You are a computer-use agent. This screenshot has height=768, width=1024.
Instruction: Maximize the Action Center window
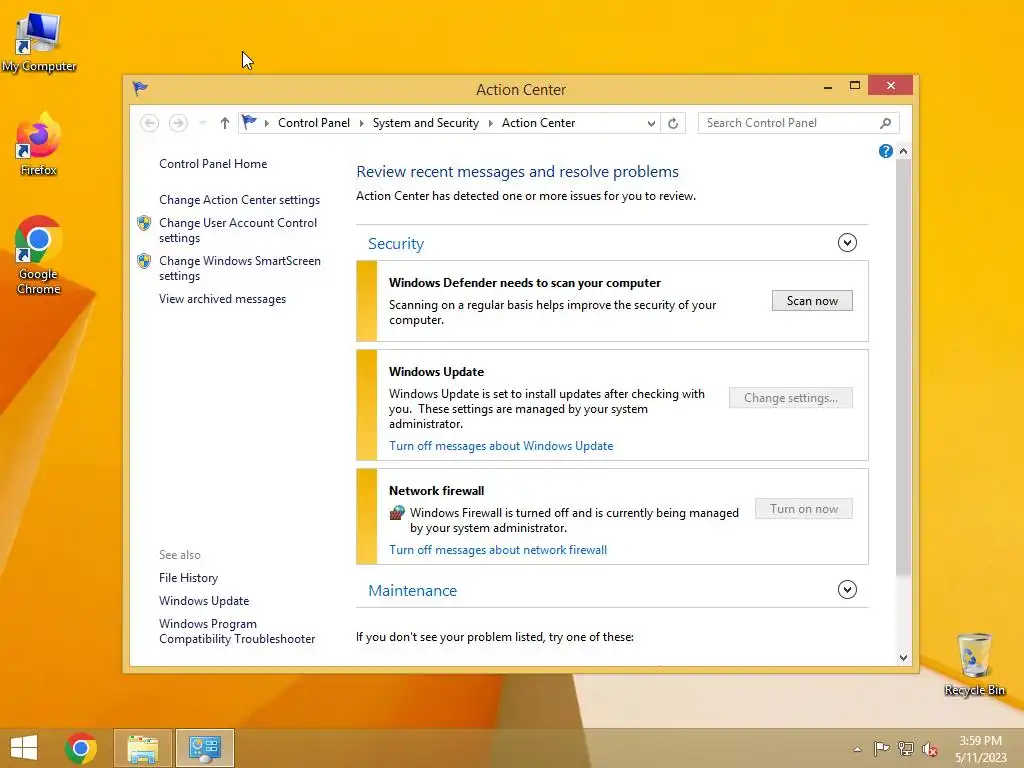[x=854, y=86]
